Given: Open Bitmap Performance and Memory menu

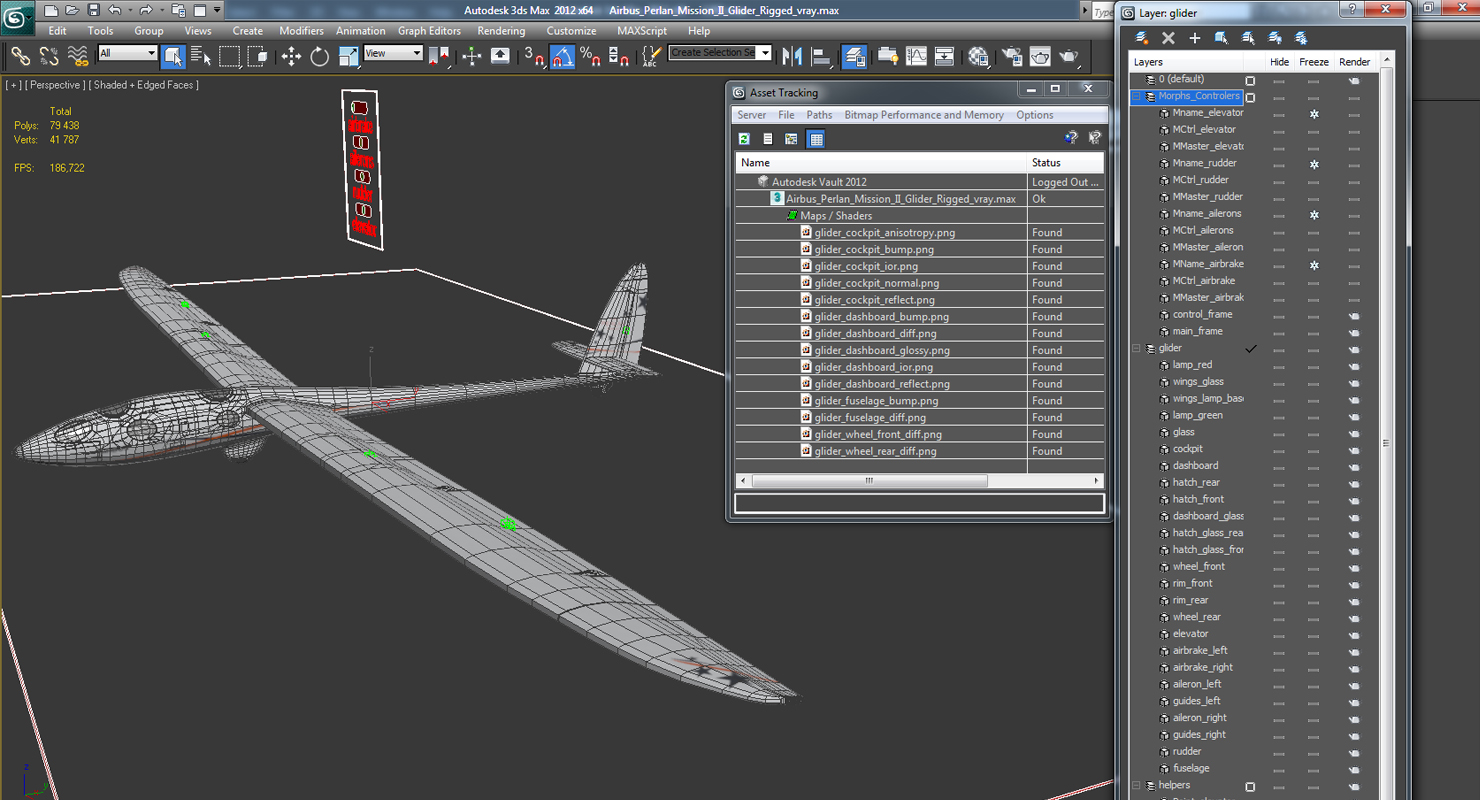Looking at the screenshot, I should 924,115.
